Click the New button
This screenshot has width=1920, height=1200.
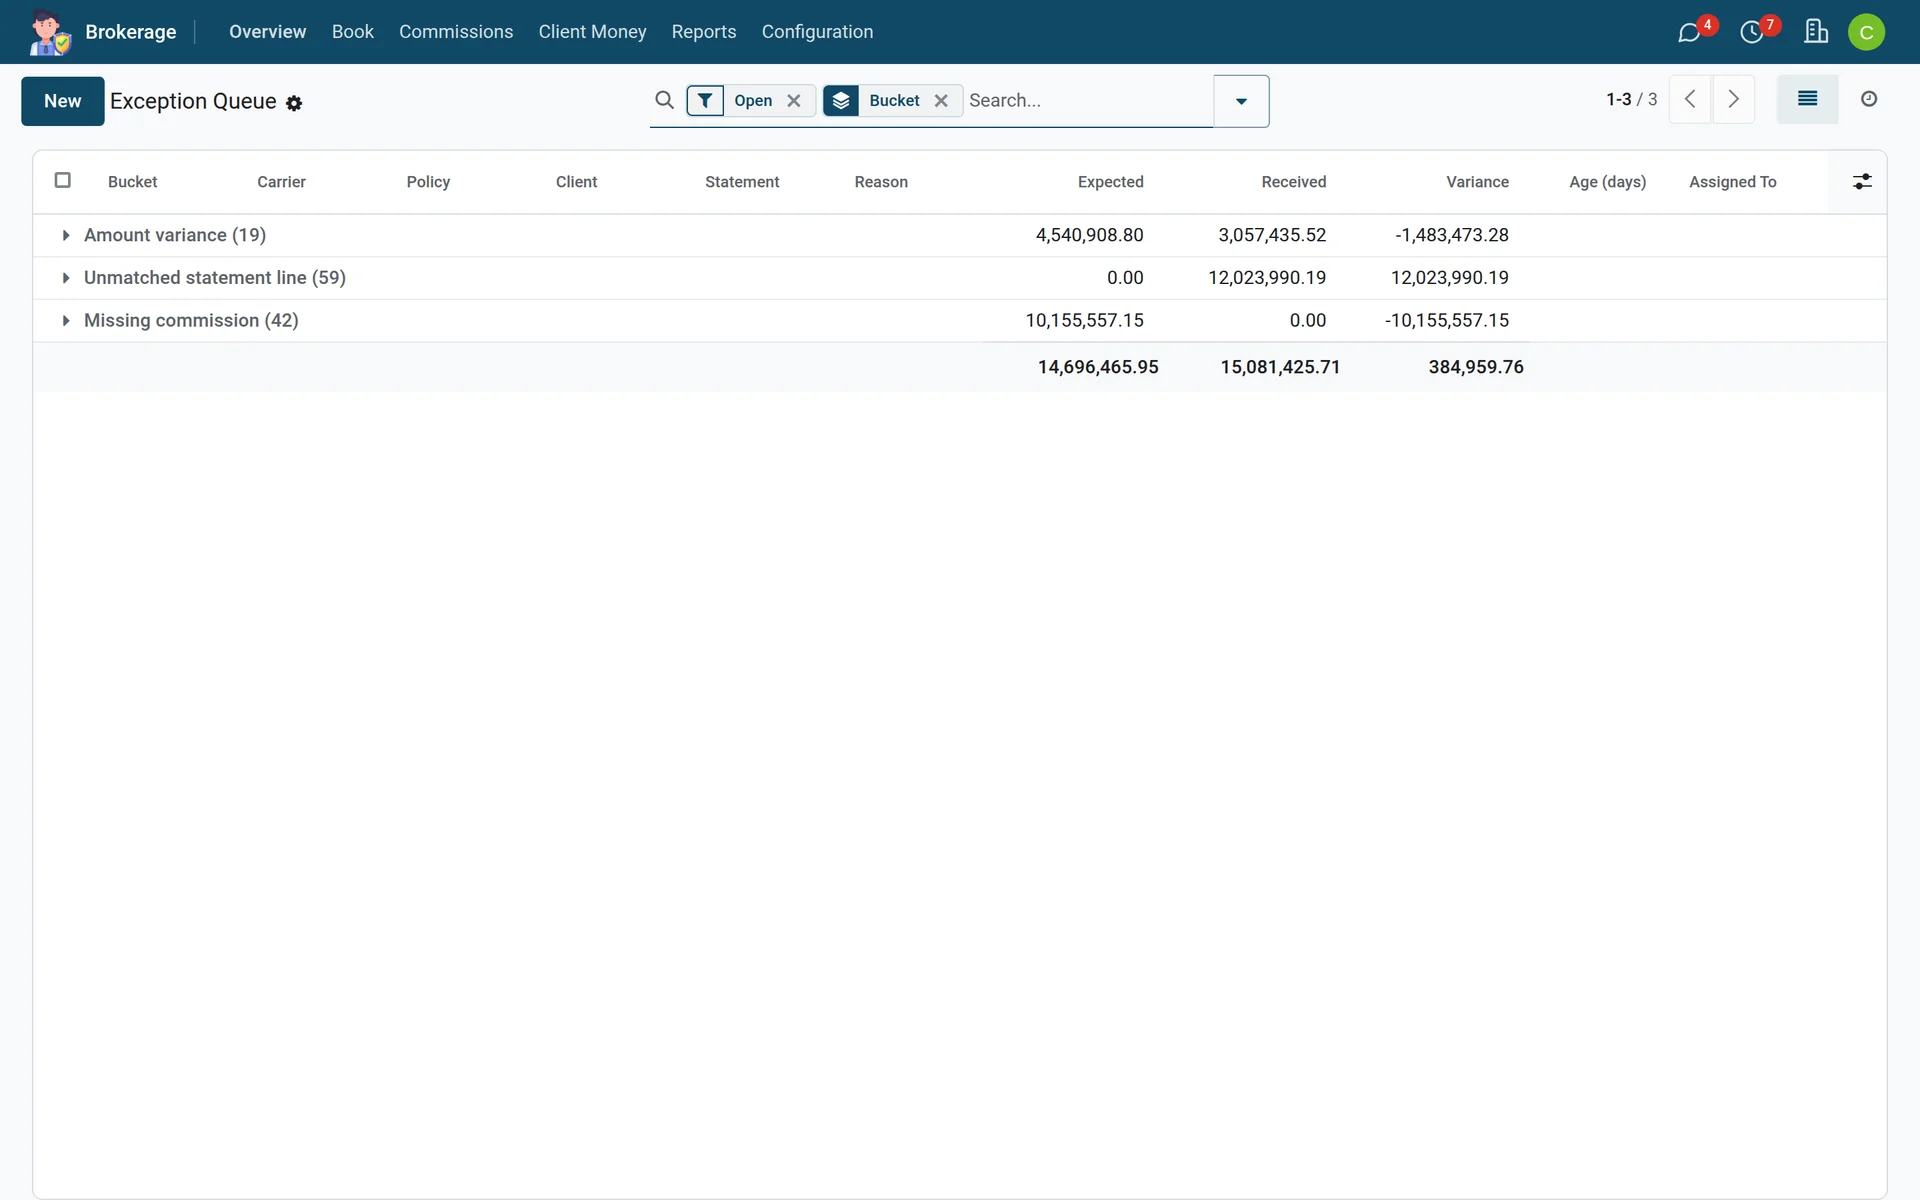pos(62,101)
